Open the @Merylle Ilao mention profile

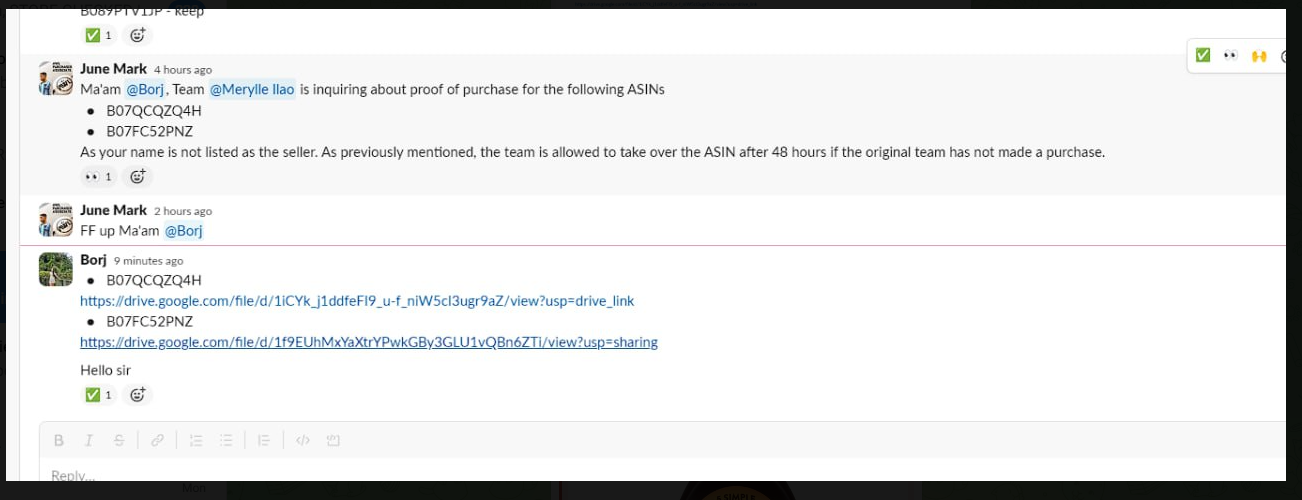(252, 89)
